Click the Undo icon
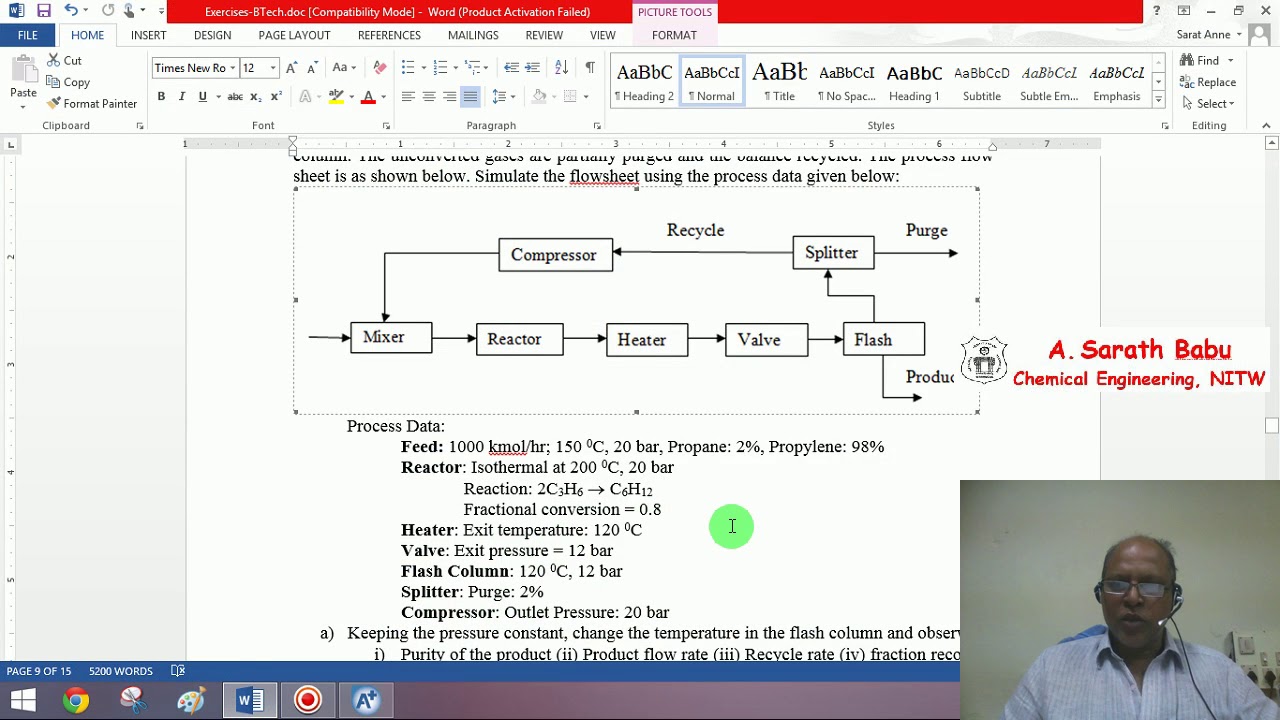Viewport: 1280px width, 720px height. coord(71,11)
